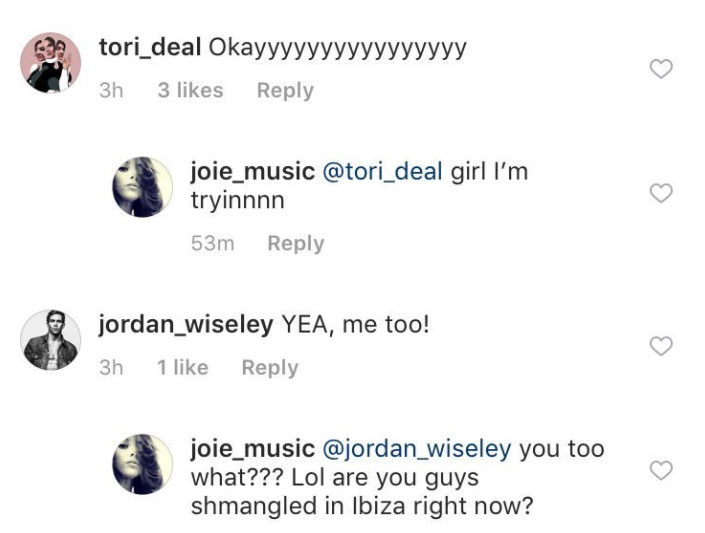
Task: Reply to tori_deal's comment
Action: (x=285, y=90)
